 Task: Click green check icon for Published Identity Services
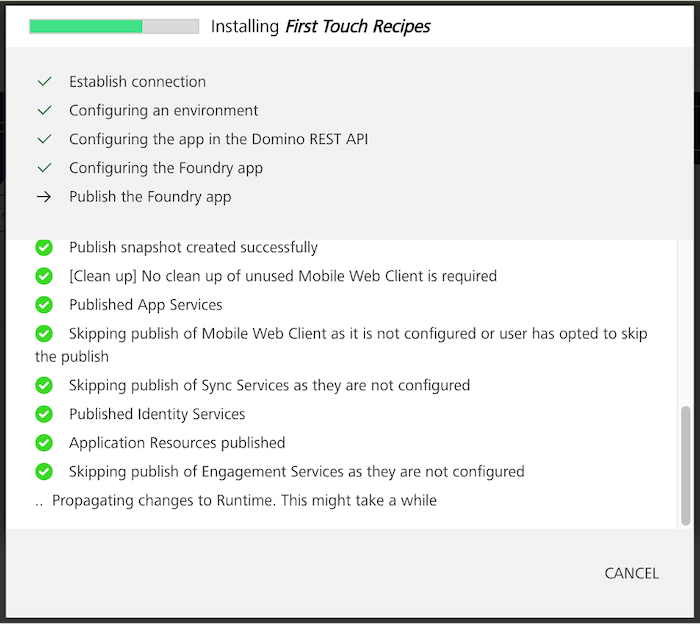point(44,414)
